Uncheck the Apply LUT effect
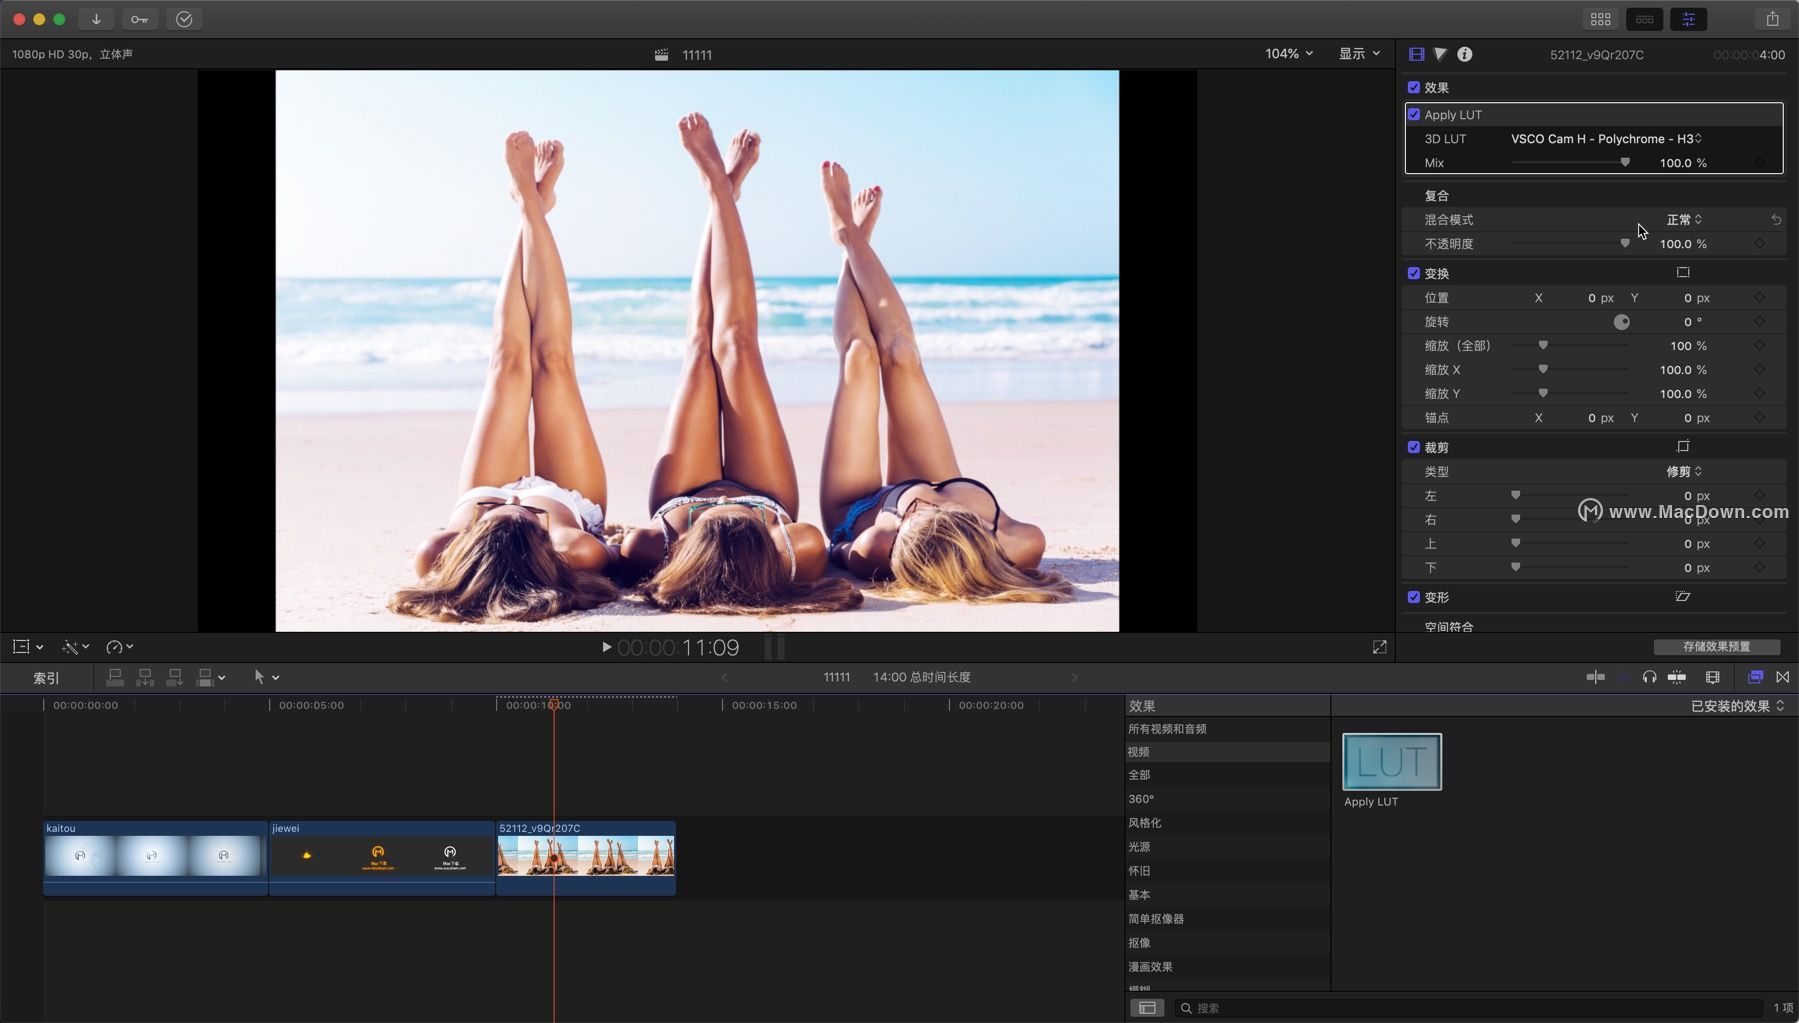 coord(1414,114)
